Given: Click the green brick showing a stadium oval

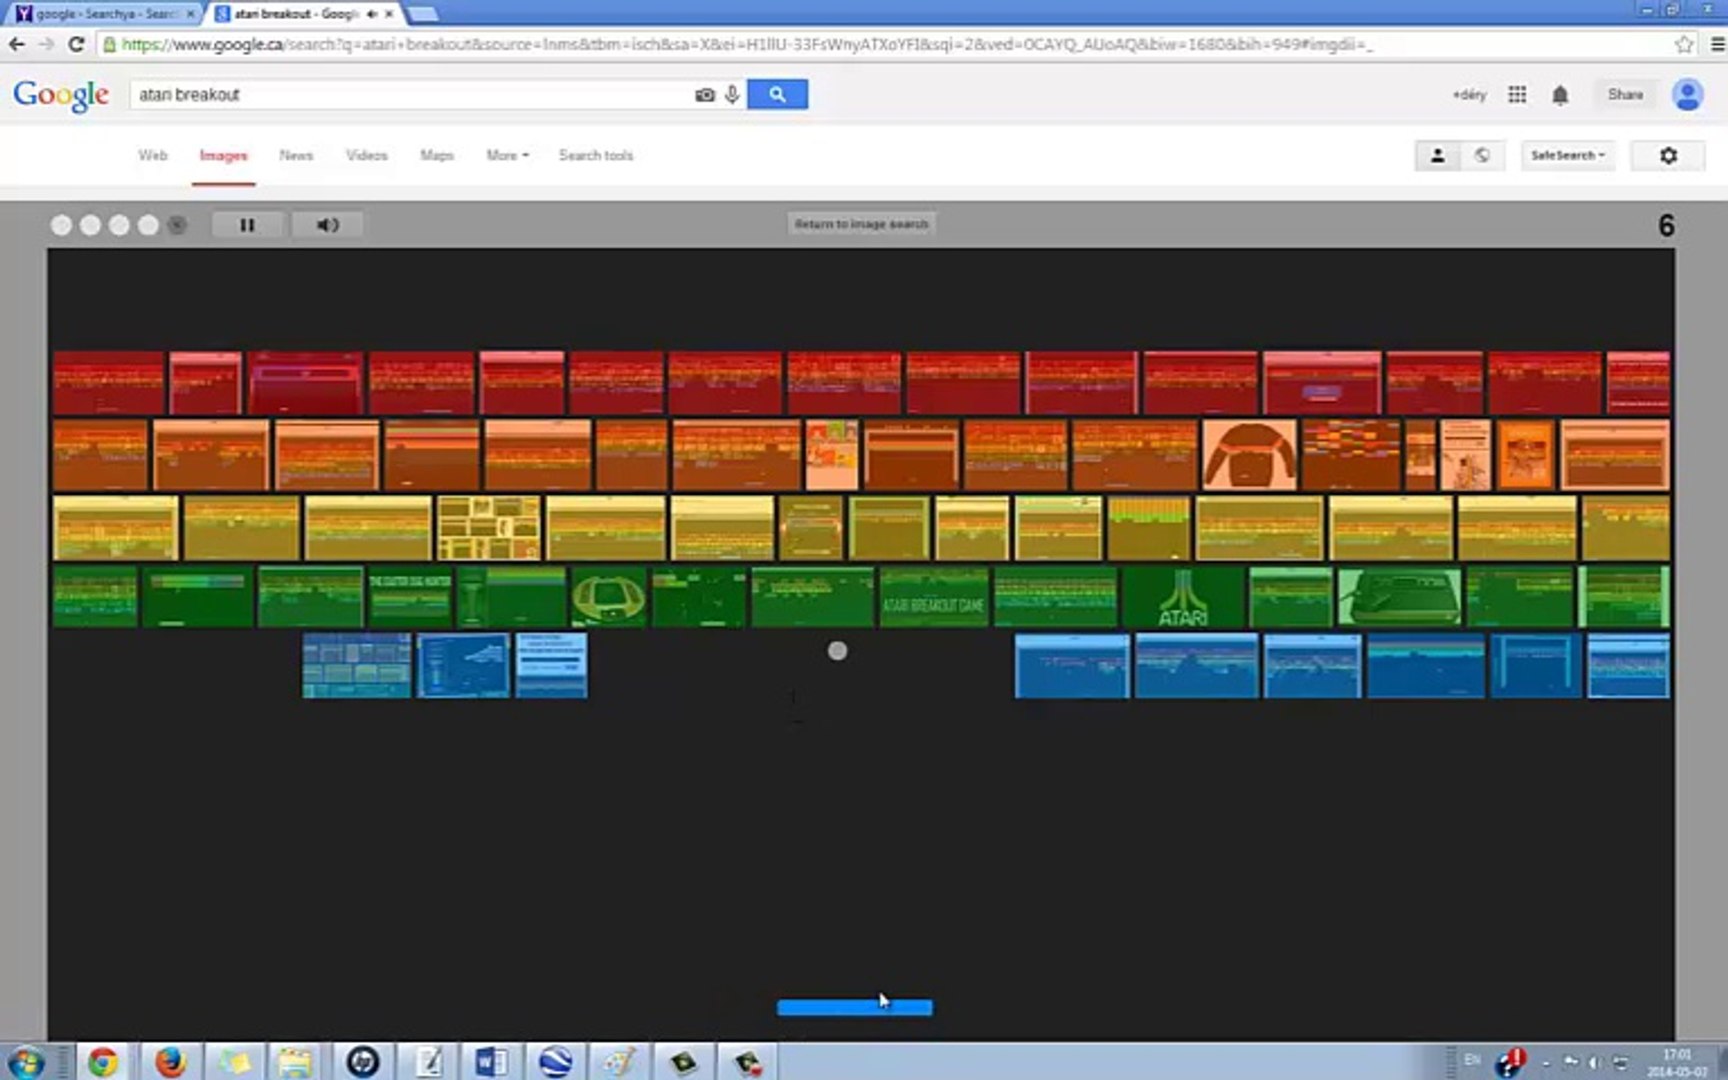Looking at the screenshot, I should click(608, 597).
